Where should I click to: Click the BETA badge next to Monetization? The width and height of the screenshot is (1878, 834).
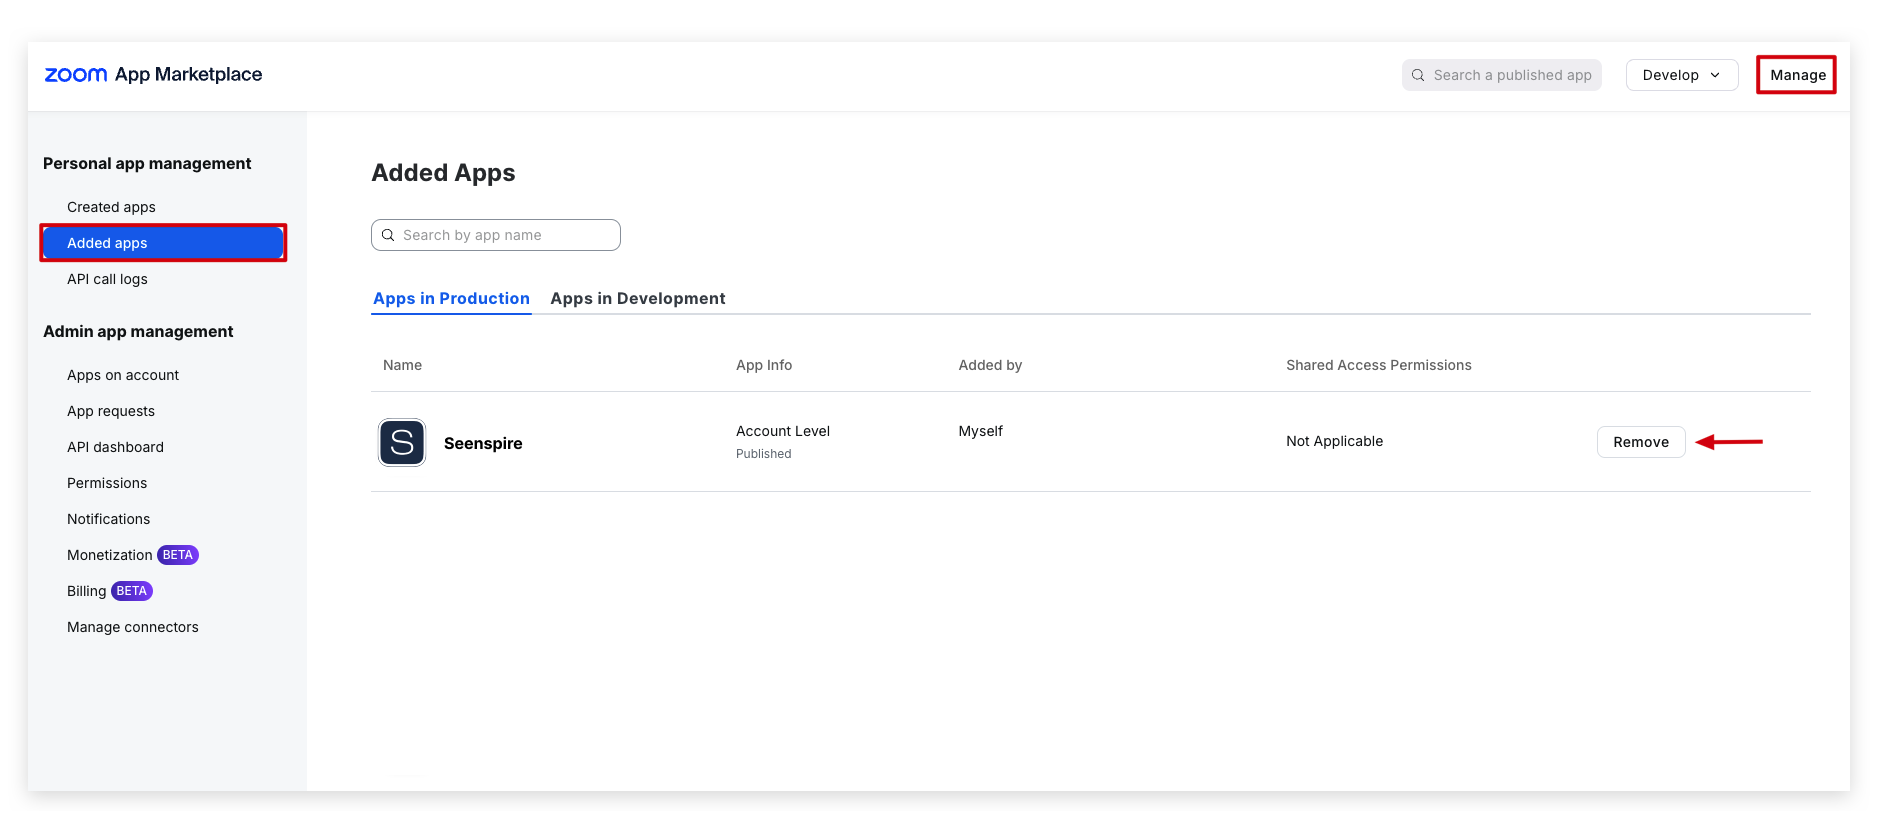pos(178,555)
